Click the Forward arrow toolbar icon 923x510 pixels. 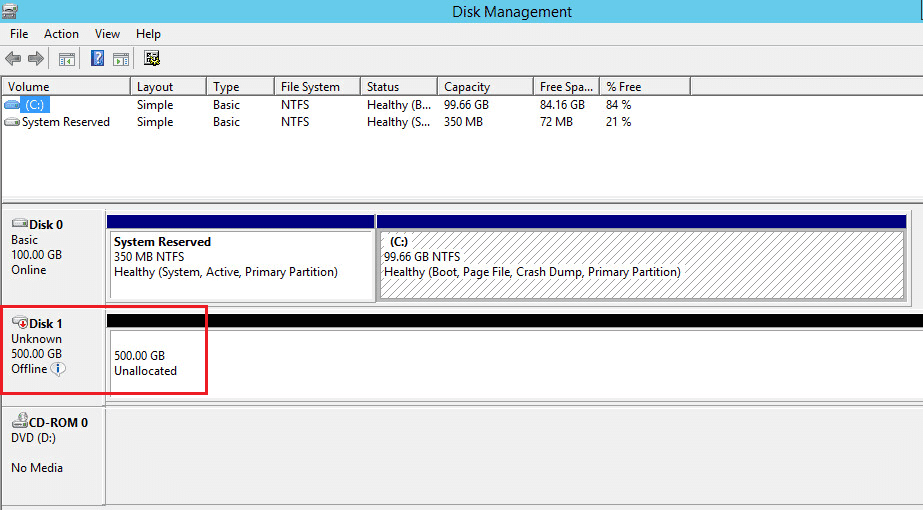36,58
